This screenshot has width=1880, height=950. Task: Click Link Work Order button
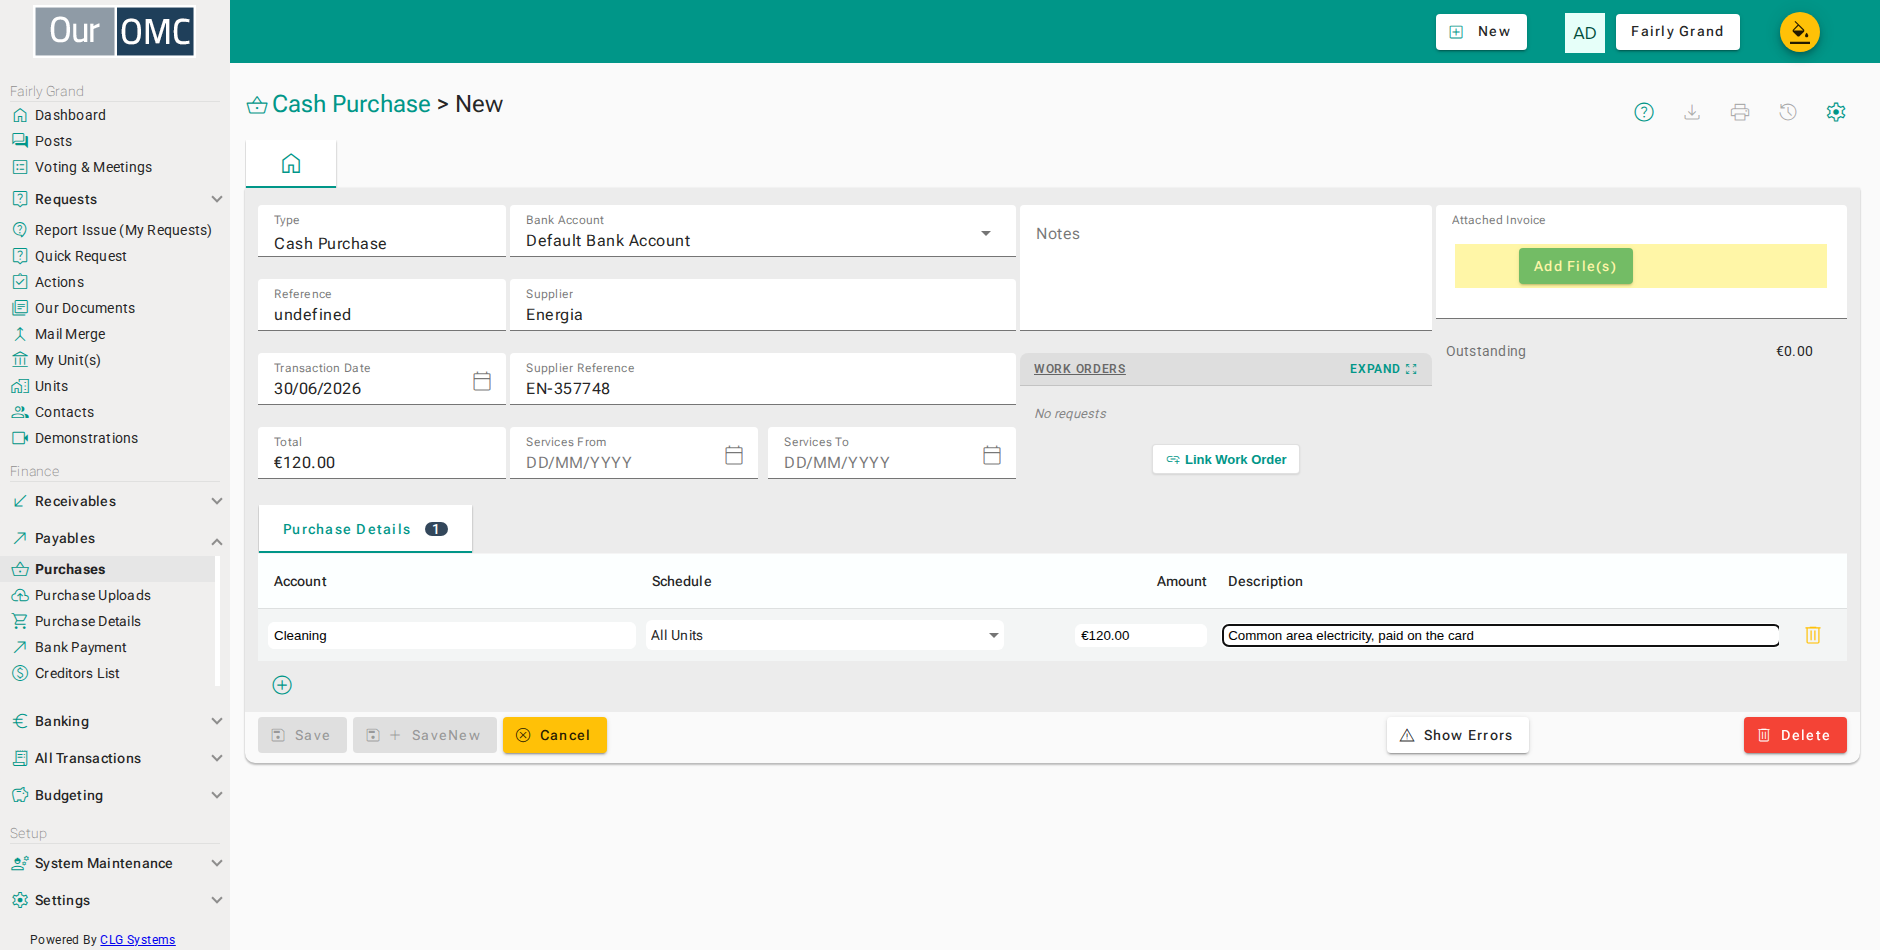[1226, 459]
